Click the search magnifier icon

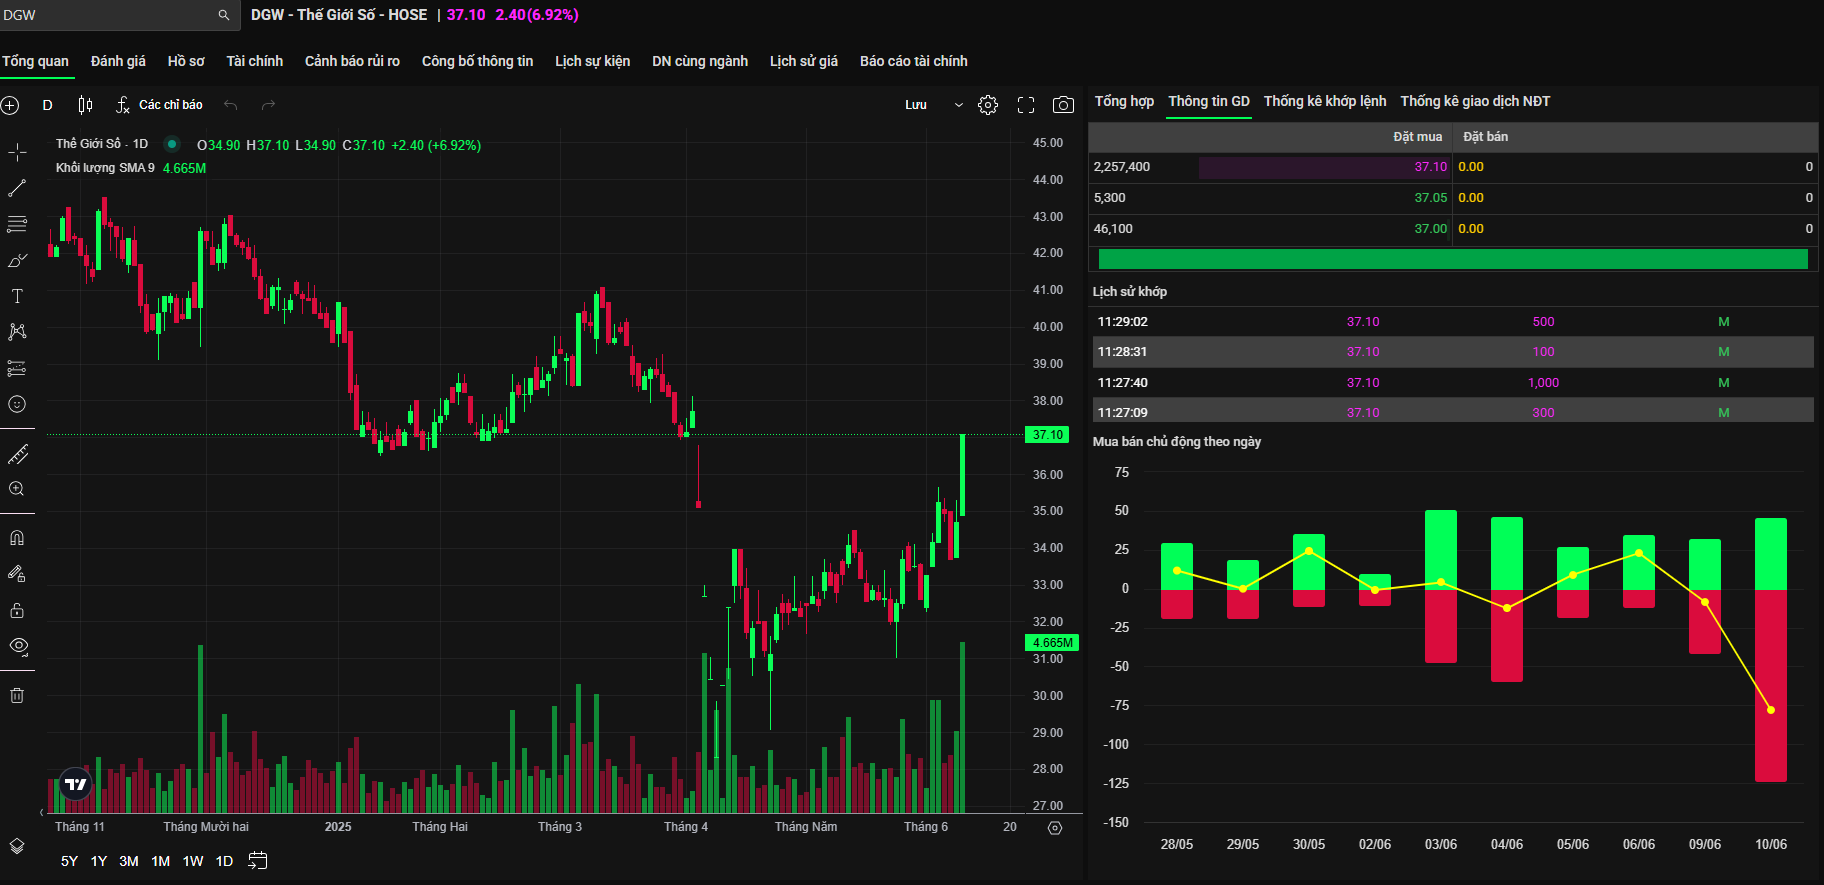[x=223, y=15]
